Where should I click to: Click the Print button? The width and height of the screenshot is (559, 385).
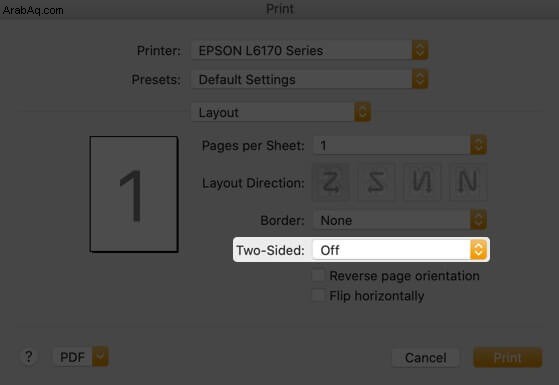click(507, 358)
